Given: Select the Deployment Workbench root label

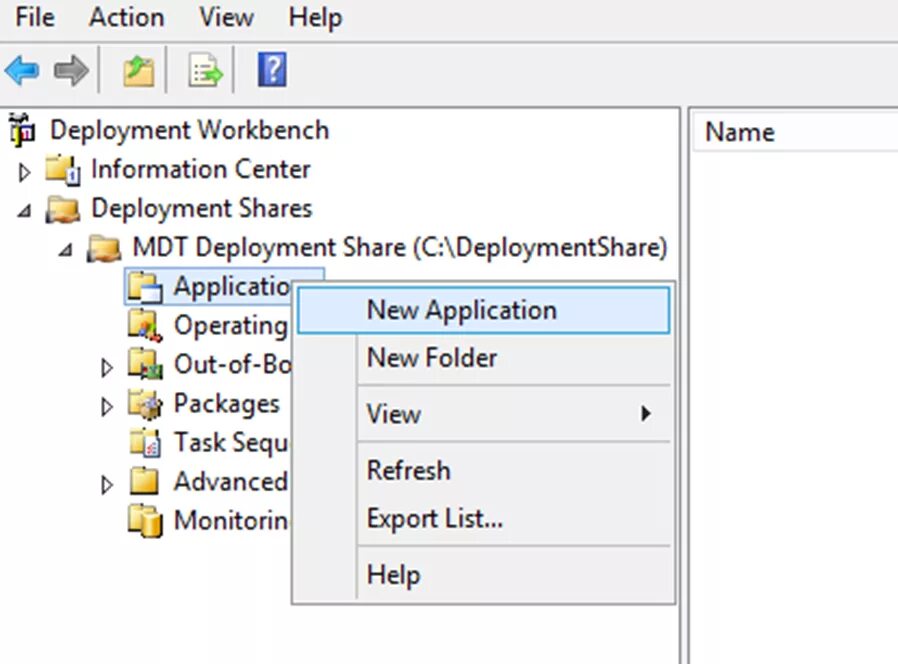Looking at the screenshot, I should point(190,130).
